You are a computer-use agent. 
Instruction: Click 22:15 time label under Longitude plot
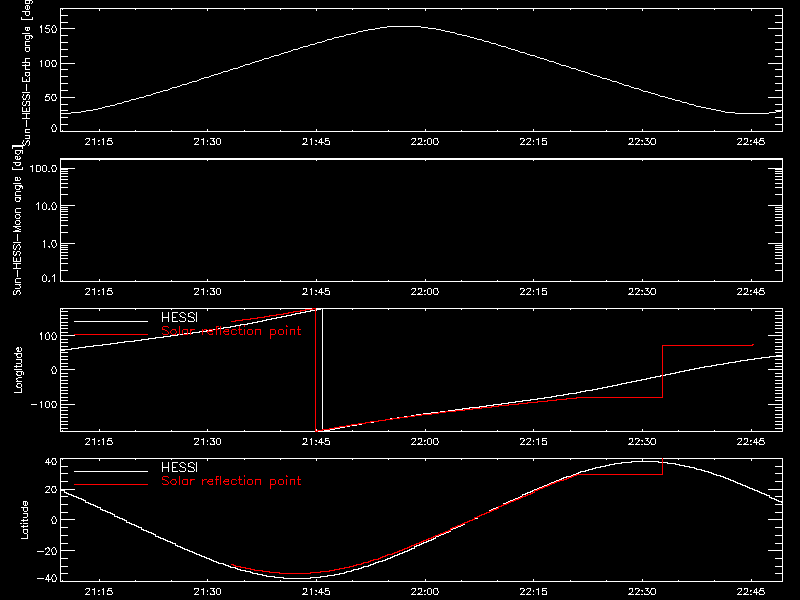coord(533,442)
